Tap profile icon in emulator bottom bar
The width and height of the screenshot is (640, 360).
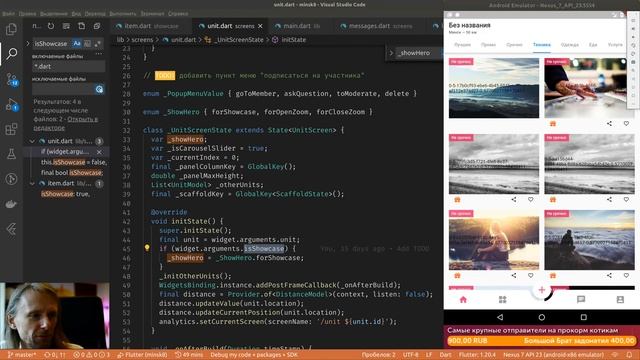click(x=620, y=300)
